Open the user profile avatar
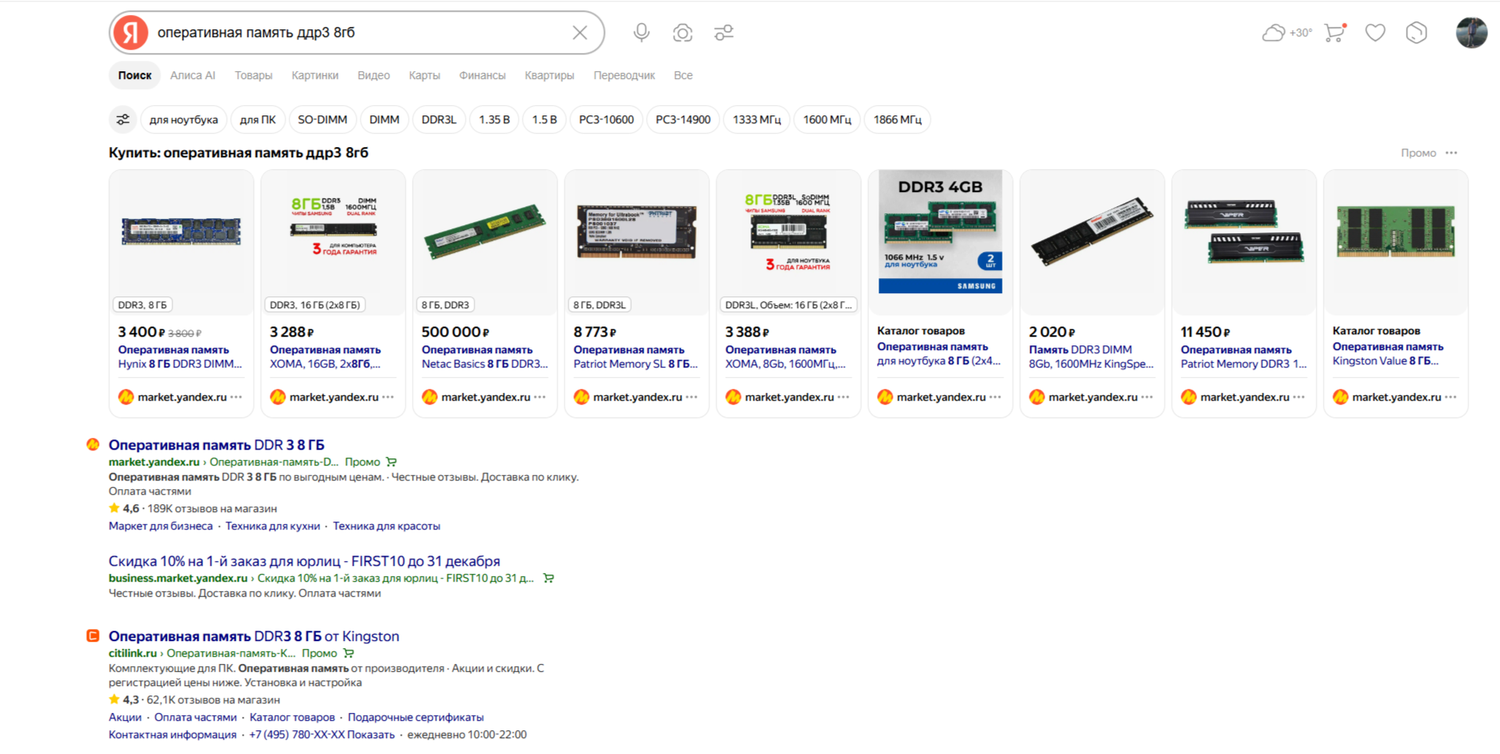Screen dimensions: 1500x754 click(x=1471, y=33)
